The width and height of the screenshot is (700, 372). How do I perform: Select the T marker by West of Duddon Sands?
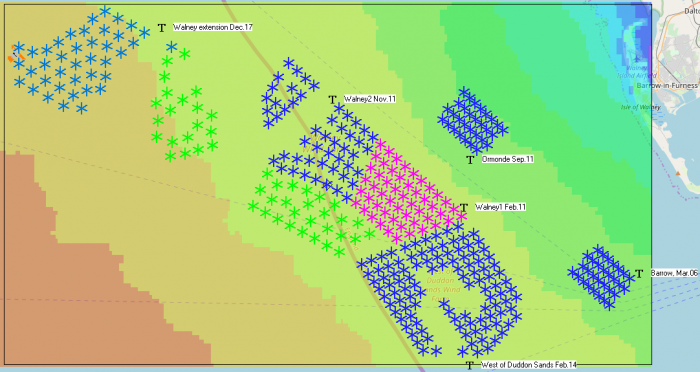(469, 365)
